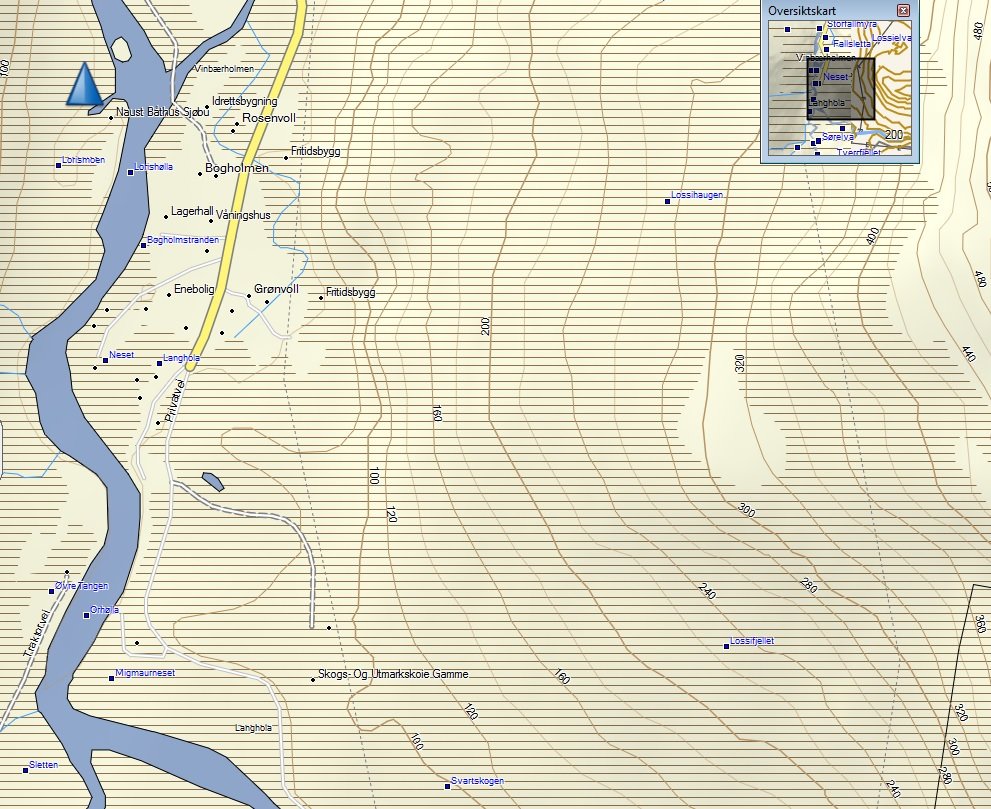
Task: Select the Lorismoen waypoint icon
Action: [58, 166]
